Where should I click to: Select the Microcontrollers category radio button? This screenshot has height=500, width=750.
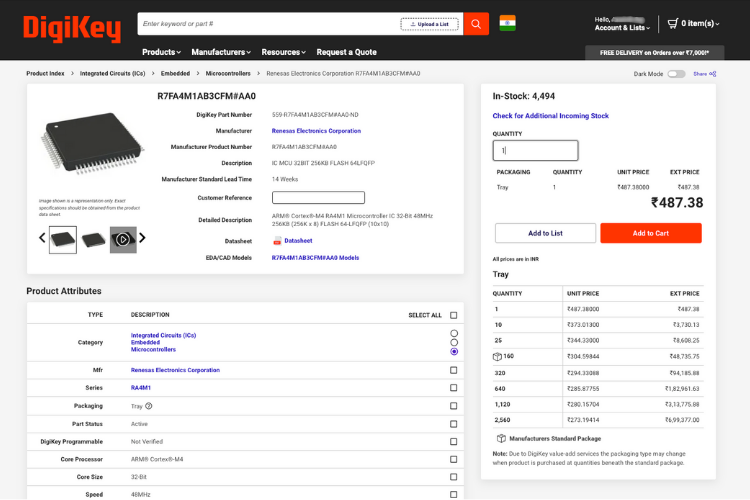tap(454, 352)
